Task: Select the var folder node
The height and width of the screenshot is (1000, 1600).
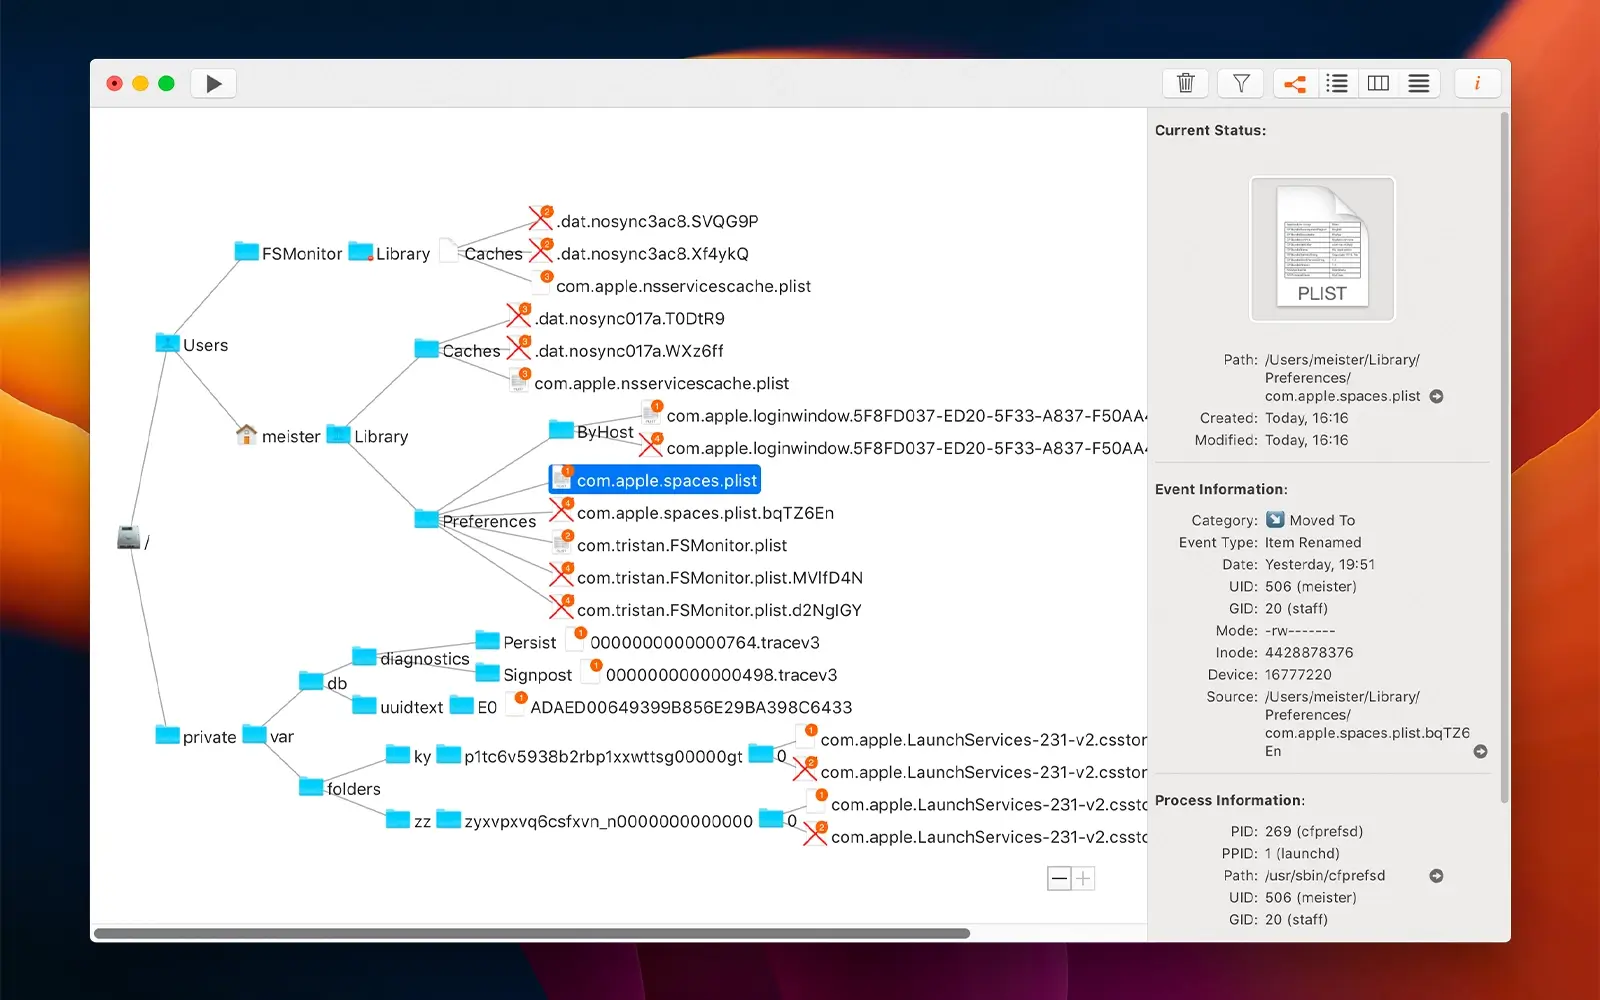Action: point(268,735)
